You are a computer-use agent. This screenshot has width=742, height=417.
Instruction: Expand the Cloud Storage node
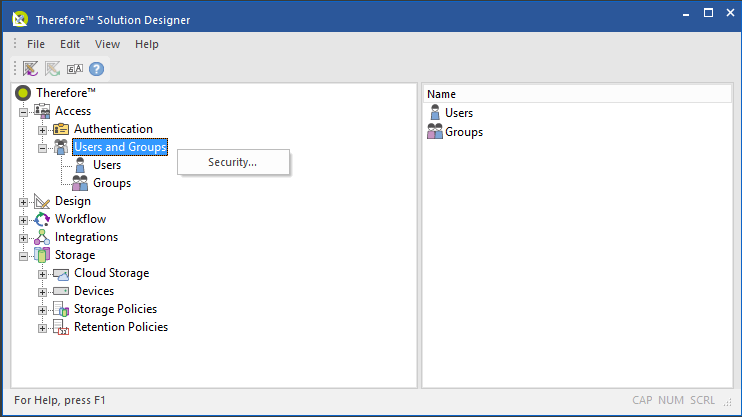[42, 274]
